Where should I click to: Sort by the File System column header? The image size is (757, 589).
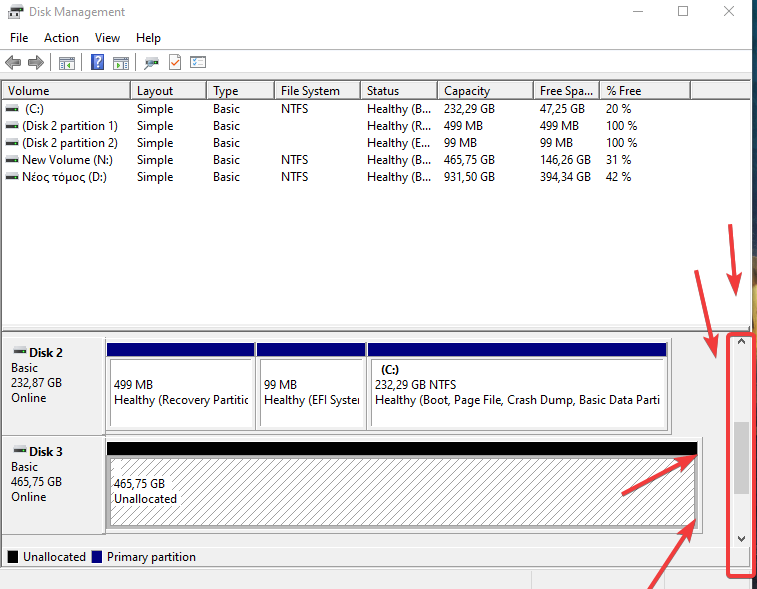coord(318,91)
